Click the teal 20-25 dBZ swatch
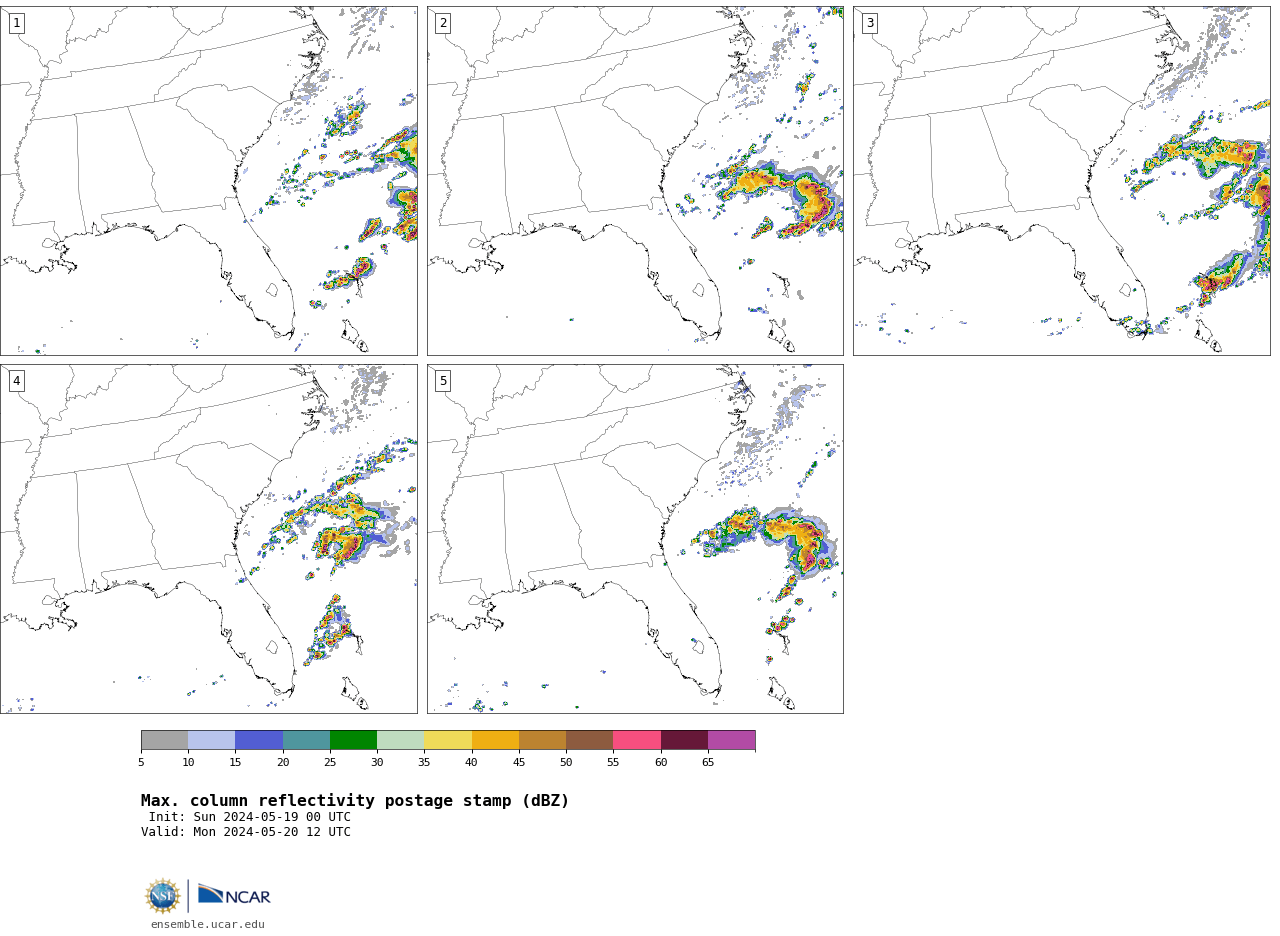This screenshot has width=1280, height=936. 306,740
